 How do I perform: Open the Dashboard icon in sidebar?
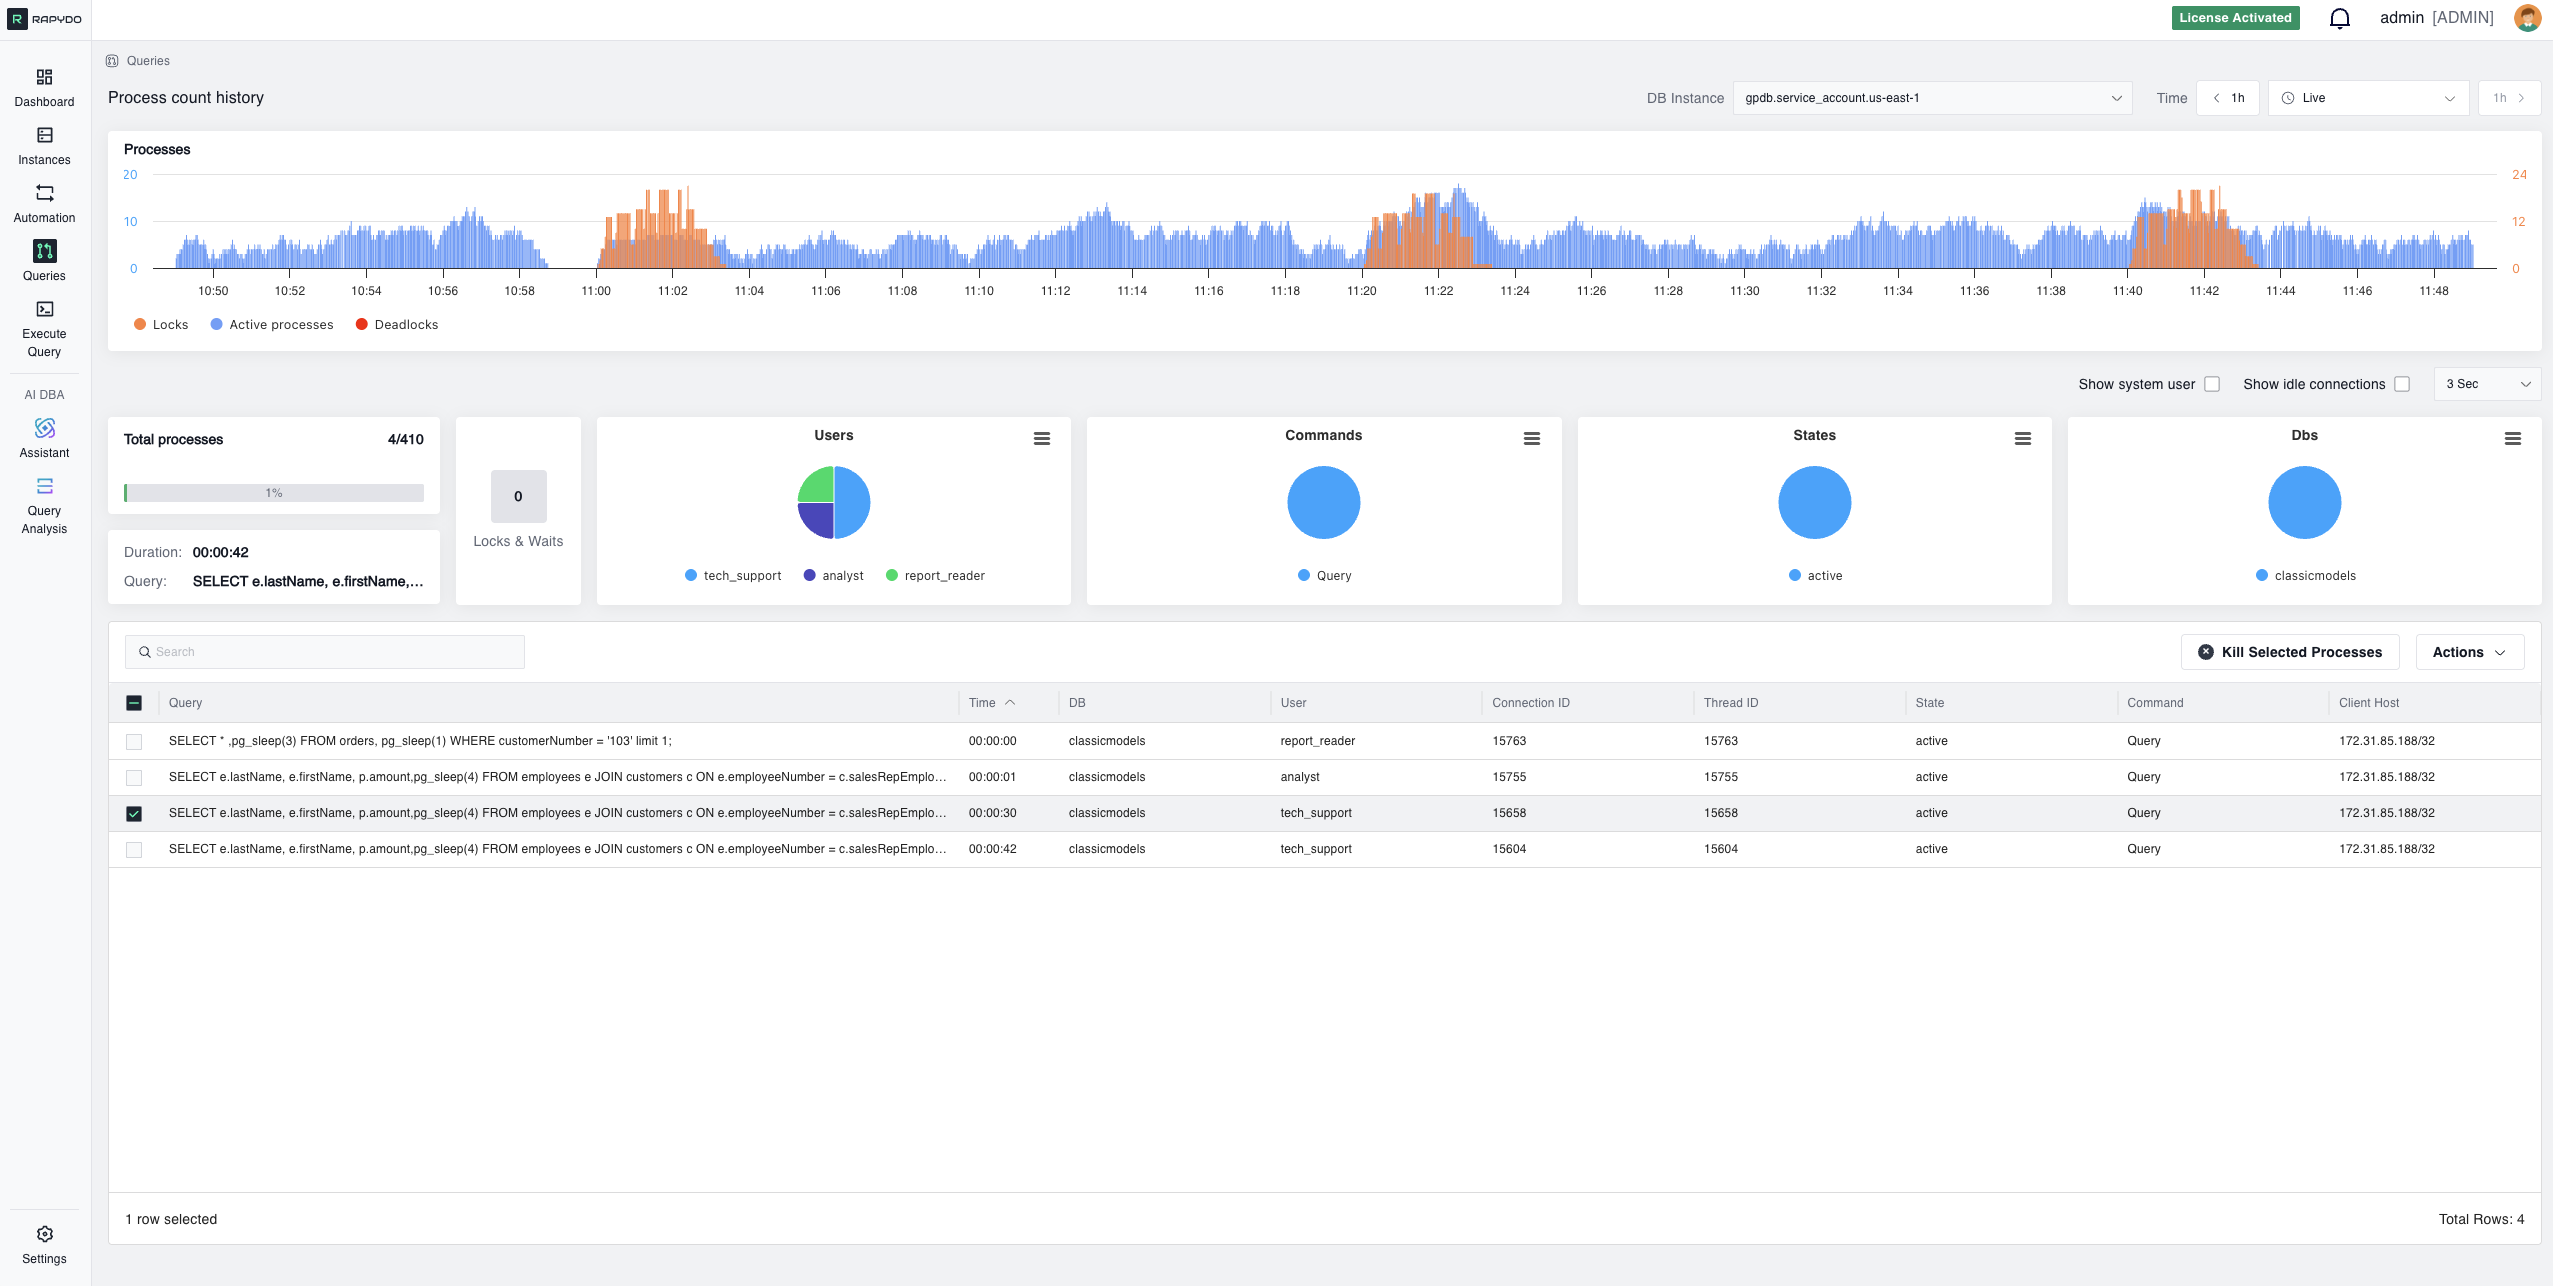coord(44,78)
